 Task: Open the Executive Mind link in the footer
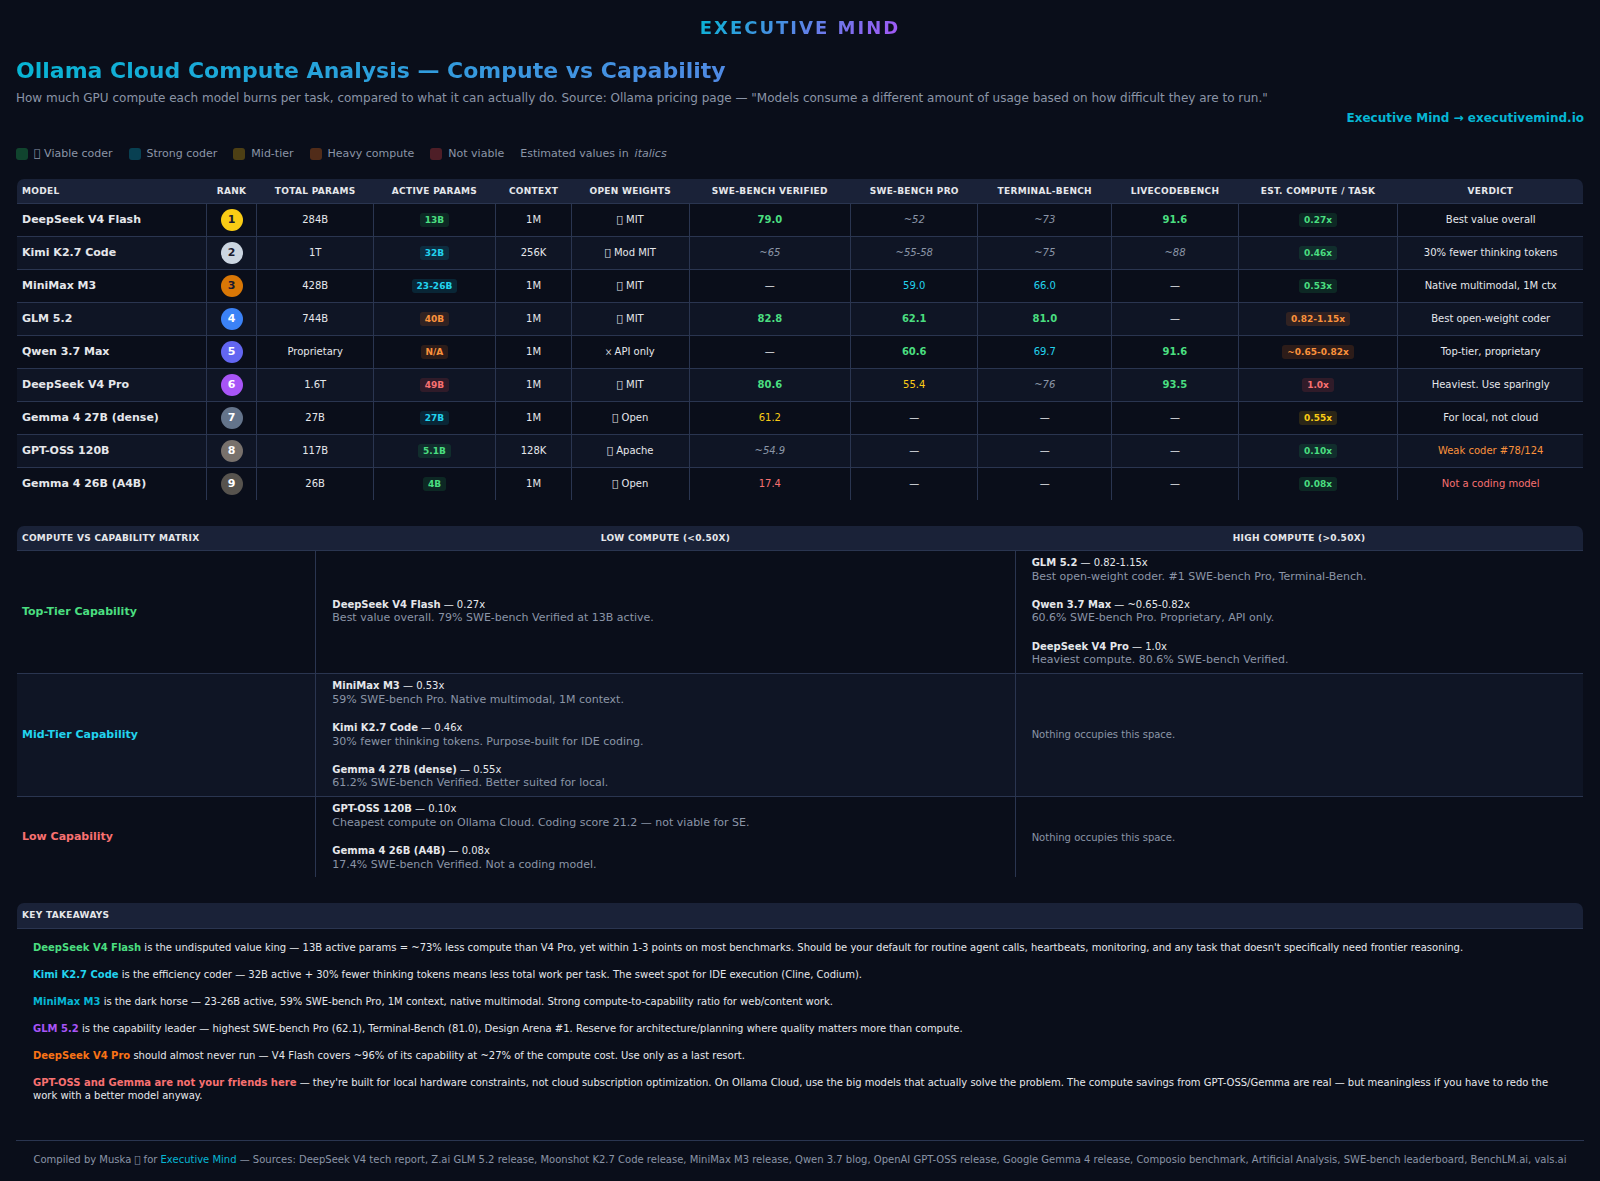click(x=198, y=1160)
